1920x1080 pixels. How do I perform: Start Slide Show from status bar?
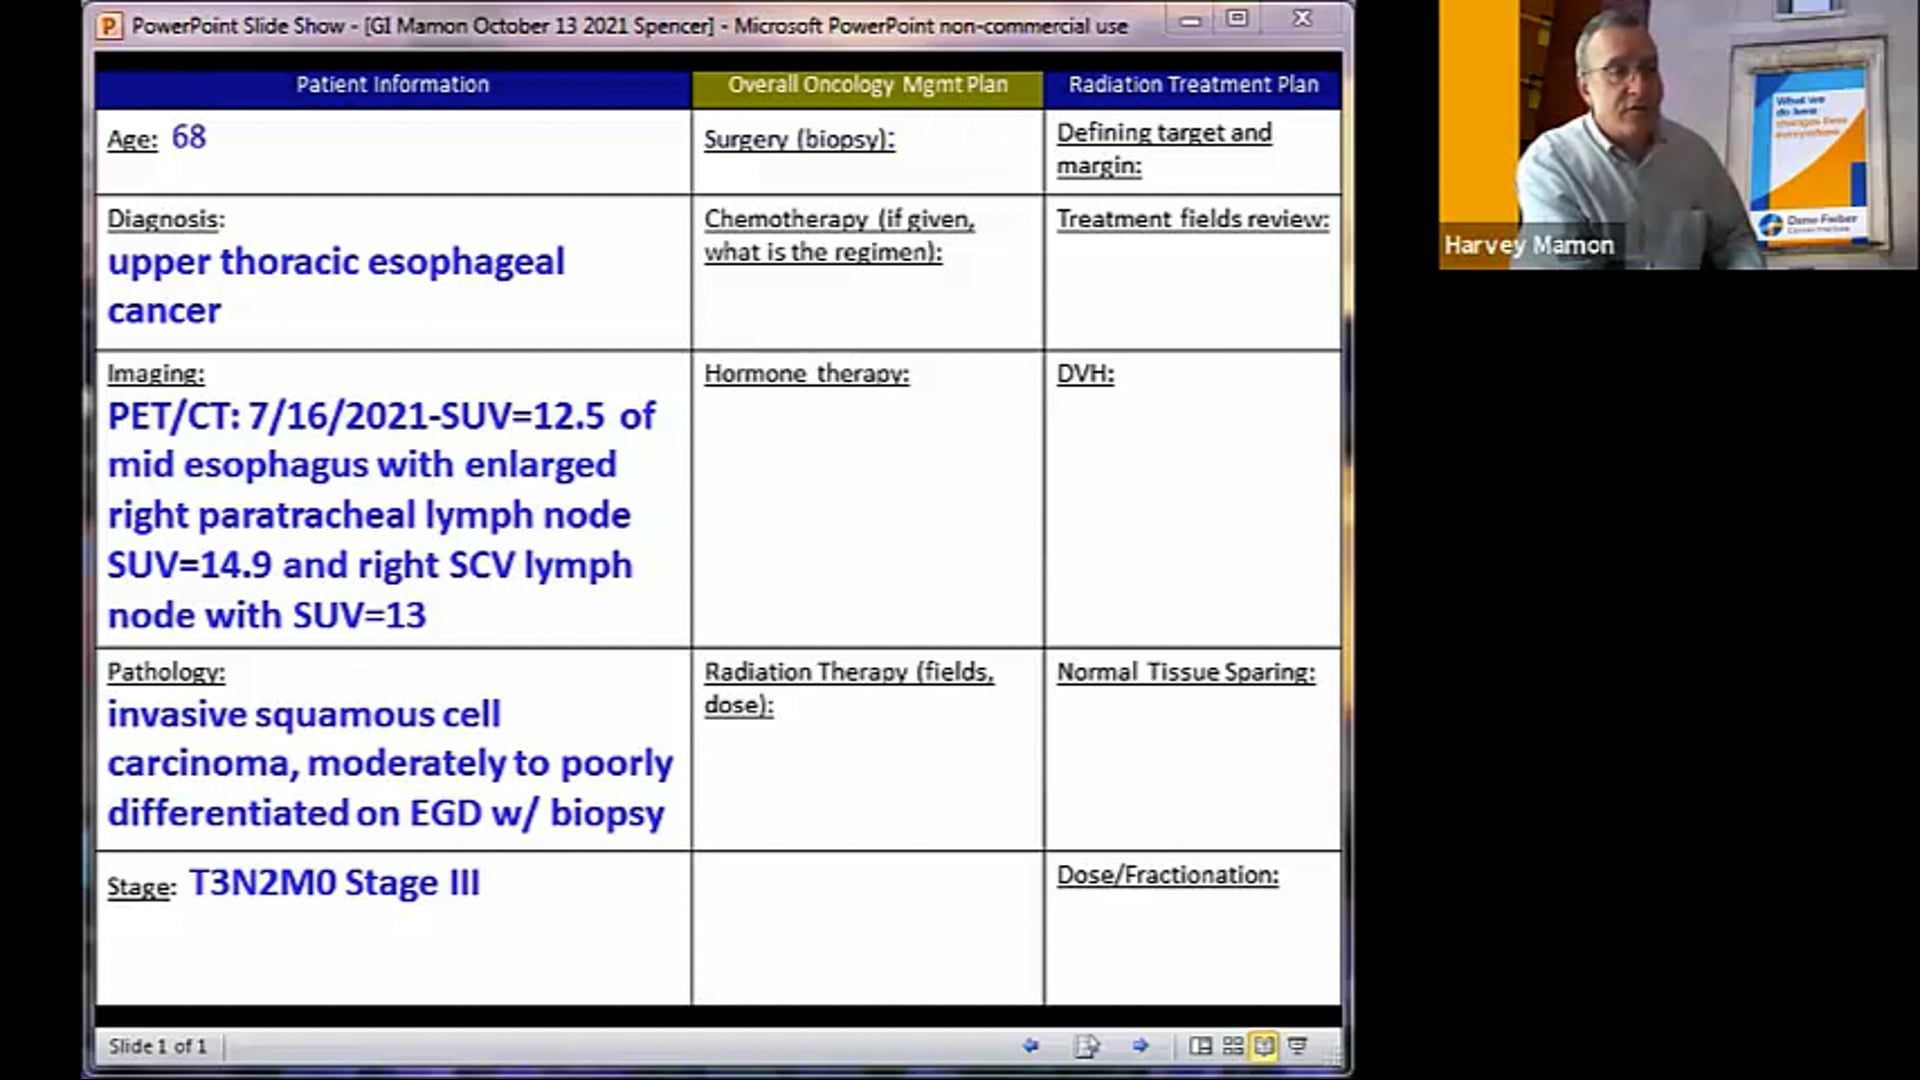click(1298, 1046)
